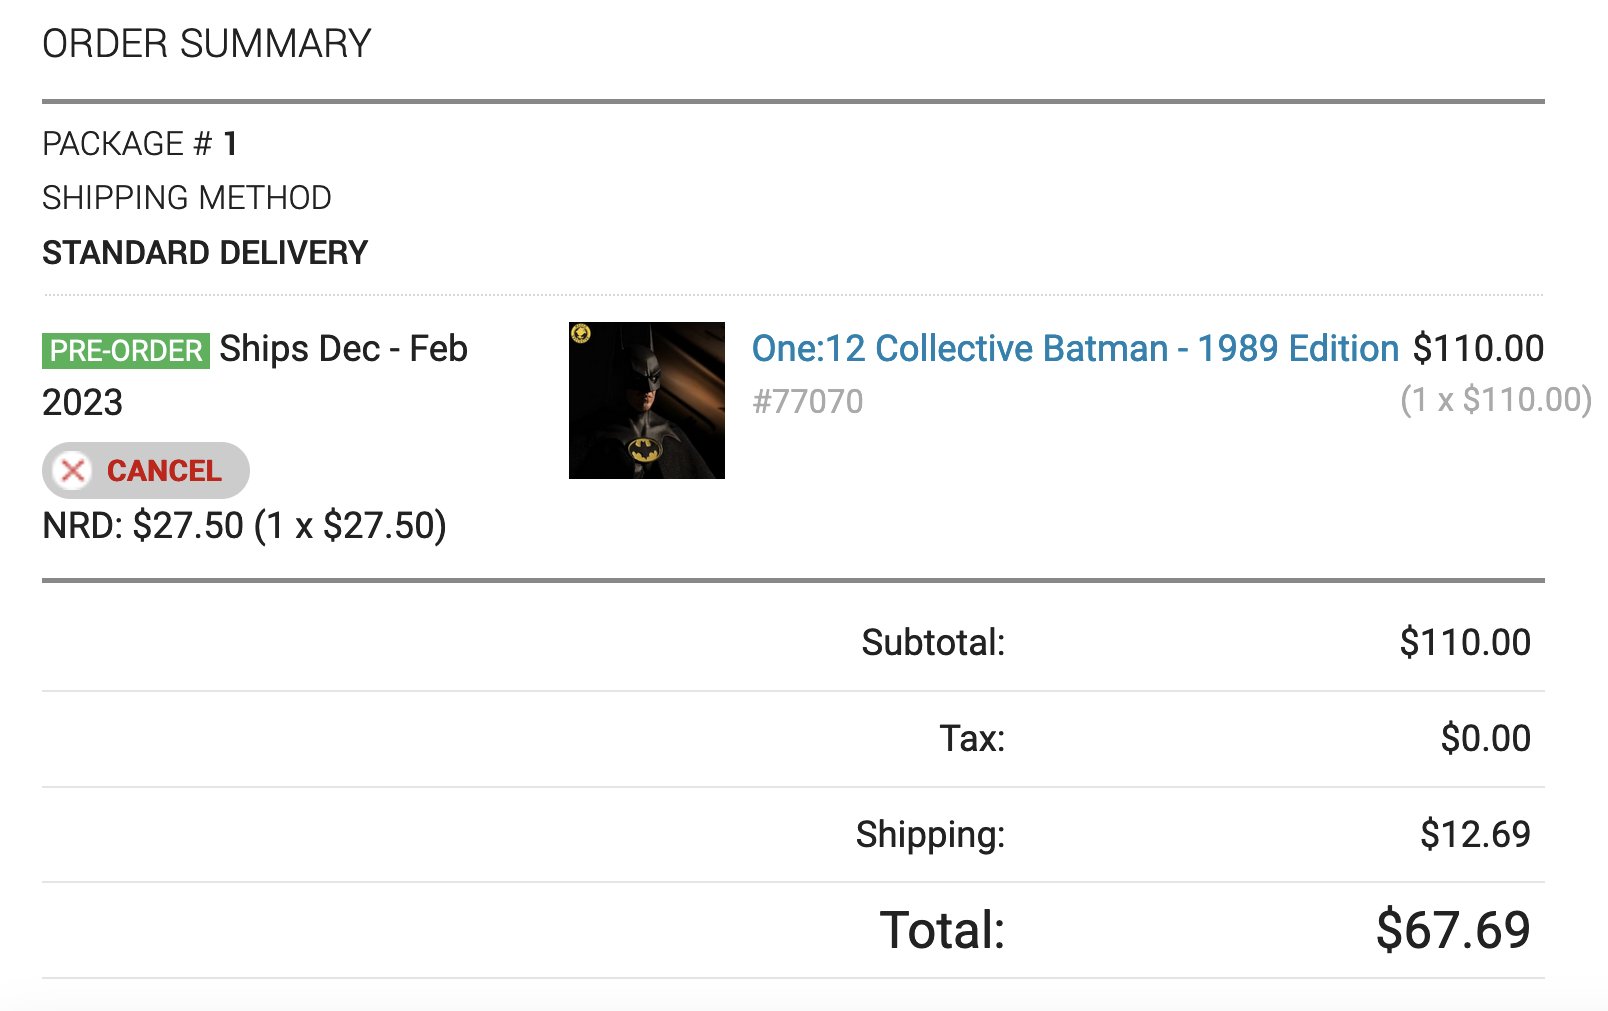Click the red X icon in Cancel button
Image resolution: width=1608 pixels, height=1011 pixels.
click(73, 470)
